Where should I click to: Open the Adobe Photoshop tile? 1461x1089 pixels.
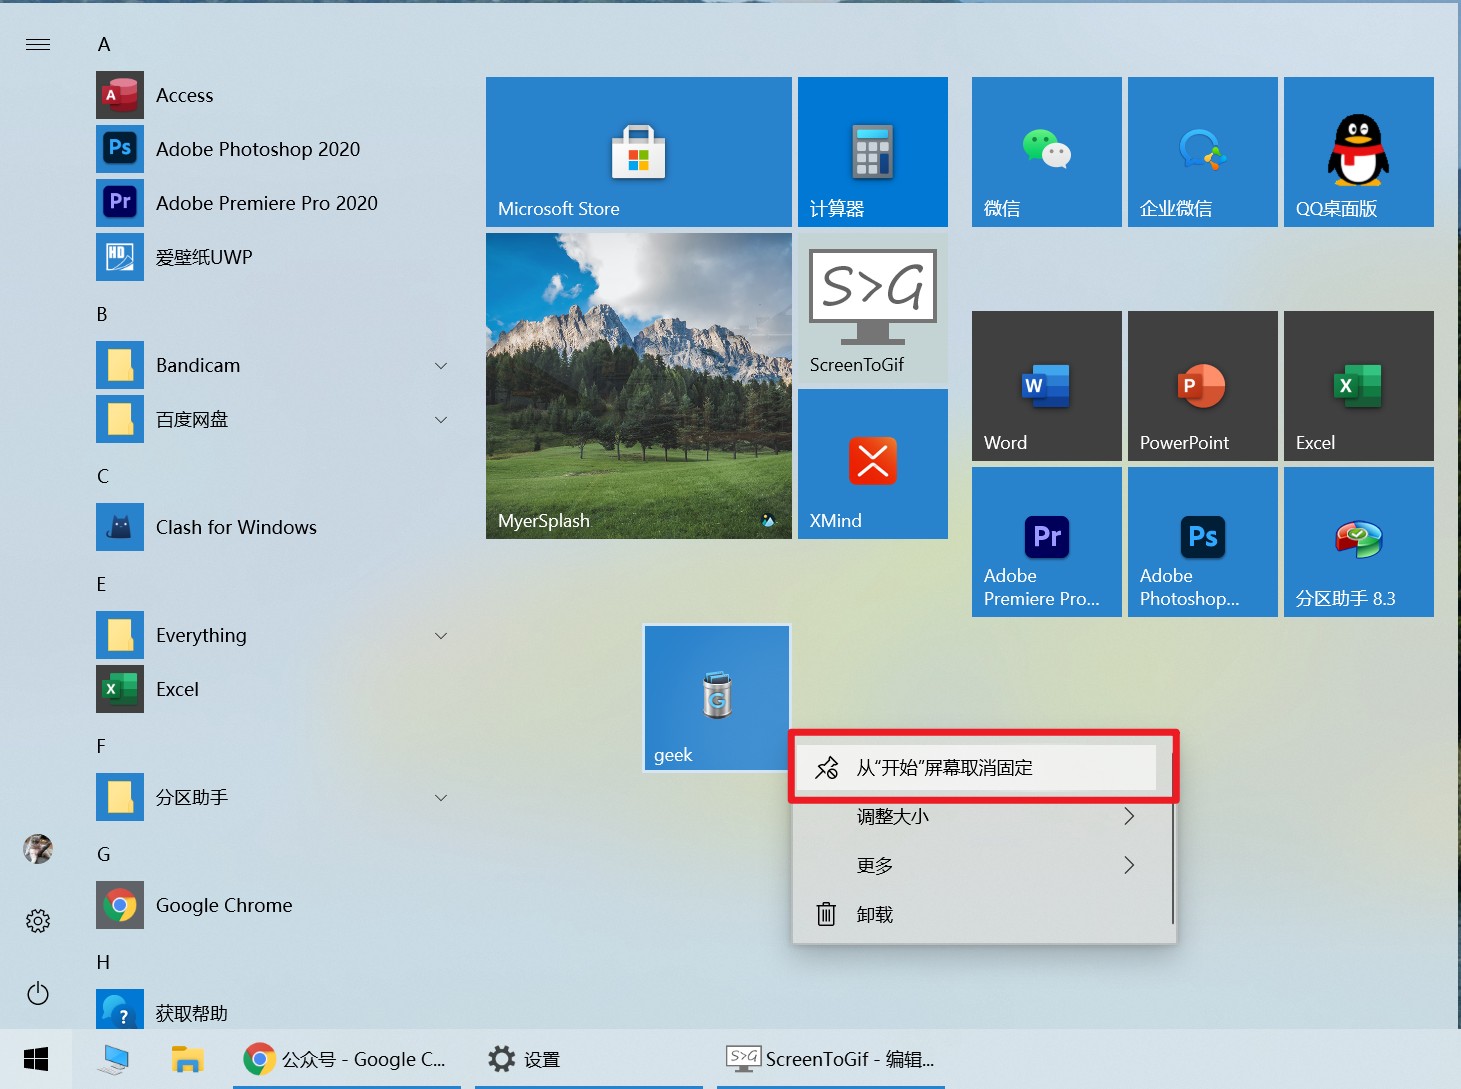(1203, 542)
